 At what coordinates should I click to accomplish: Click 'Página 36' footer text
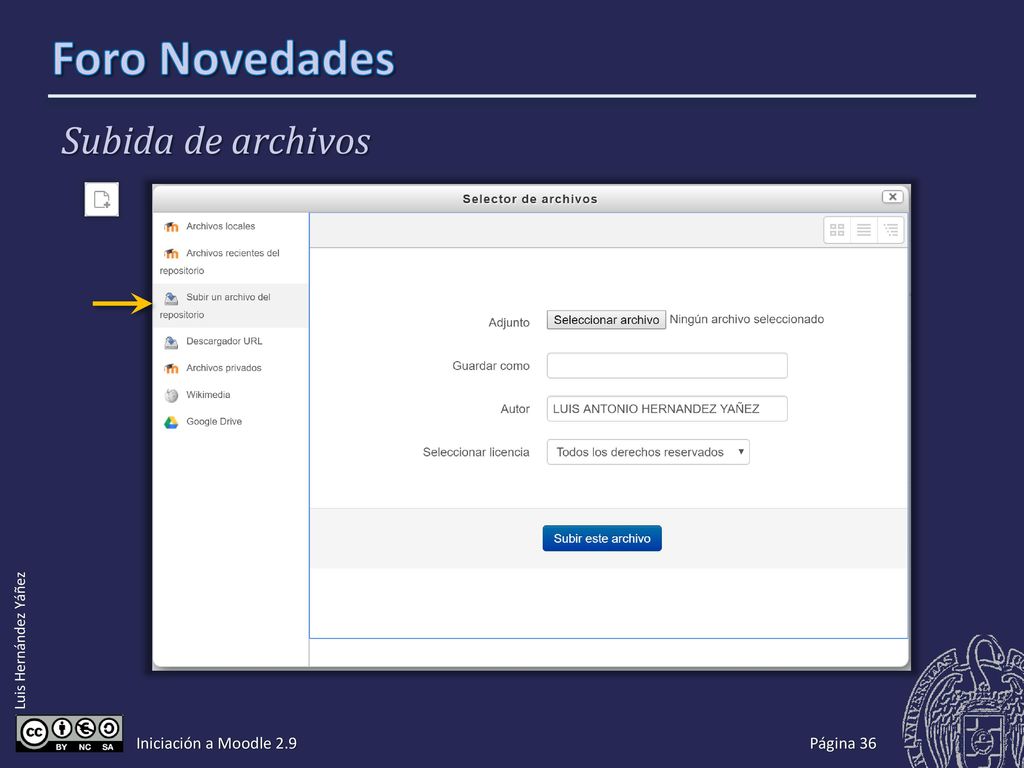(842, 743)
